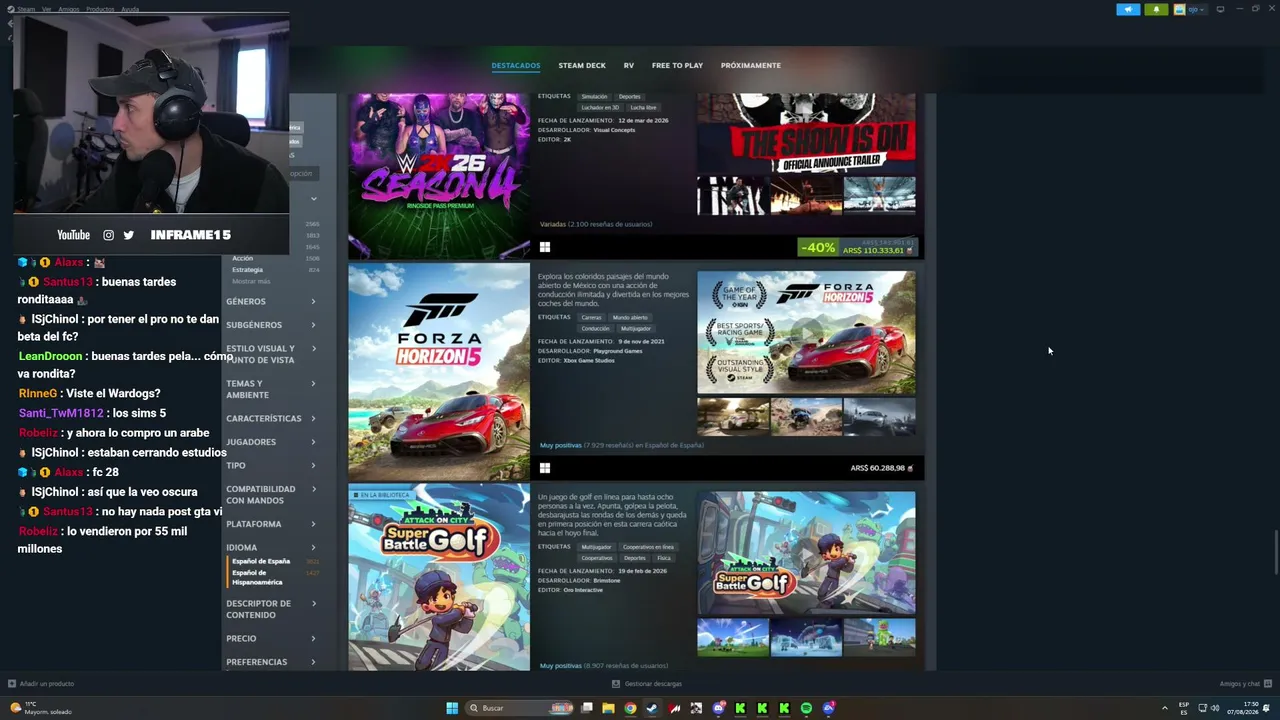
Task: Switch to the FREE TO PLAY tab
Action: point(677,65)
